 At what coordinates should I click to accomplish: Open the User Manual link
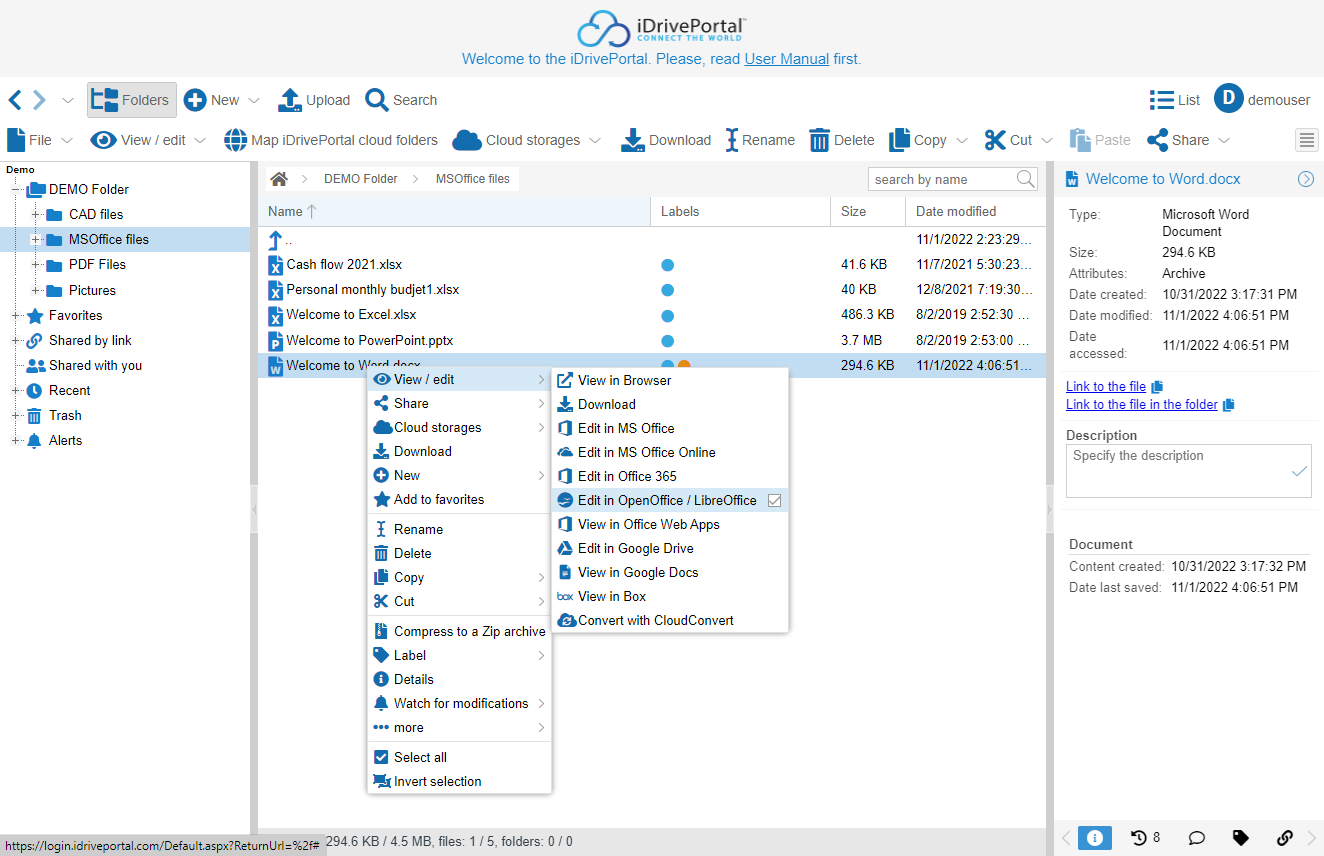786,59
